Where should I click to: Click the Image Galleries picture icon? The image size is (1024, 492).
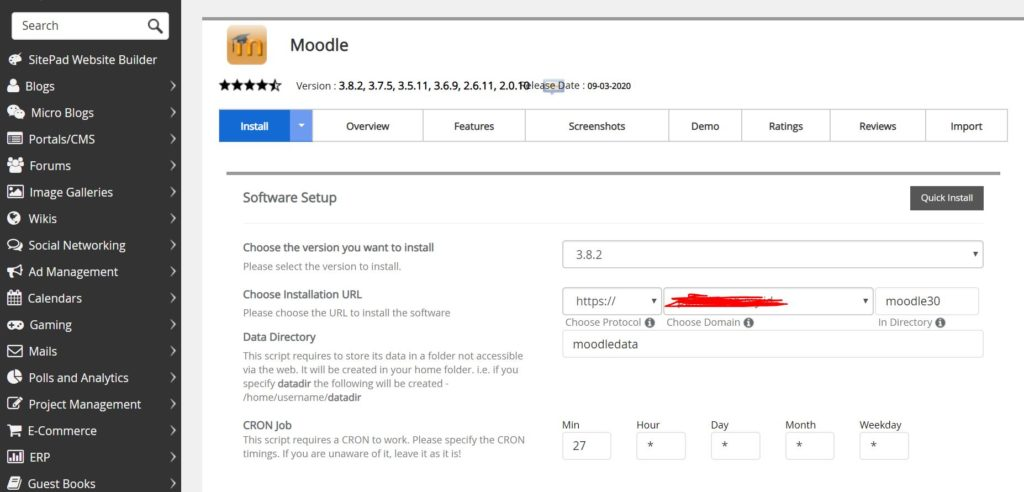coord(15,192)
